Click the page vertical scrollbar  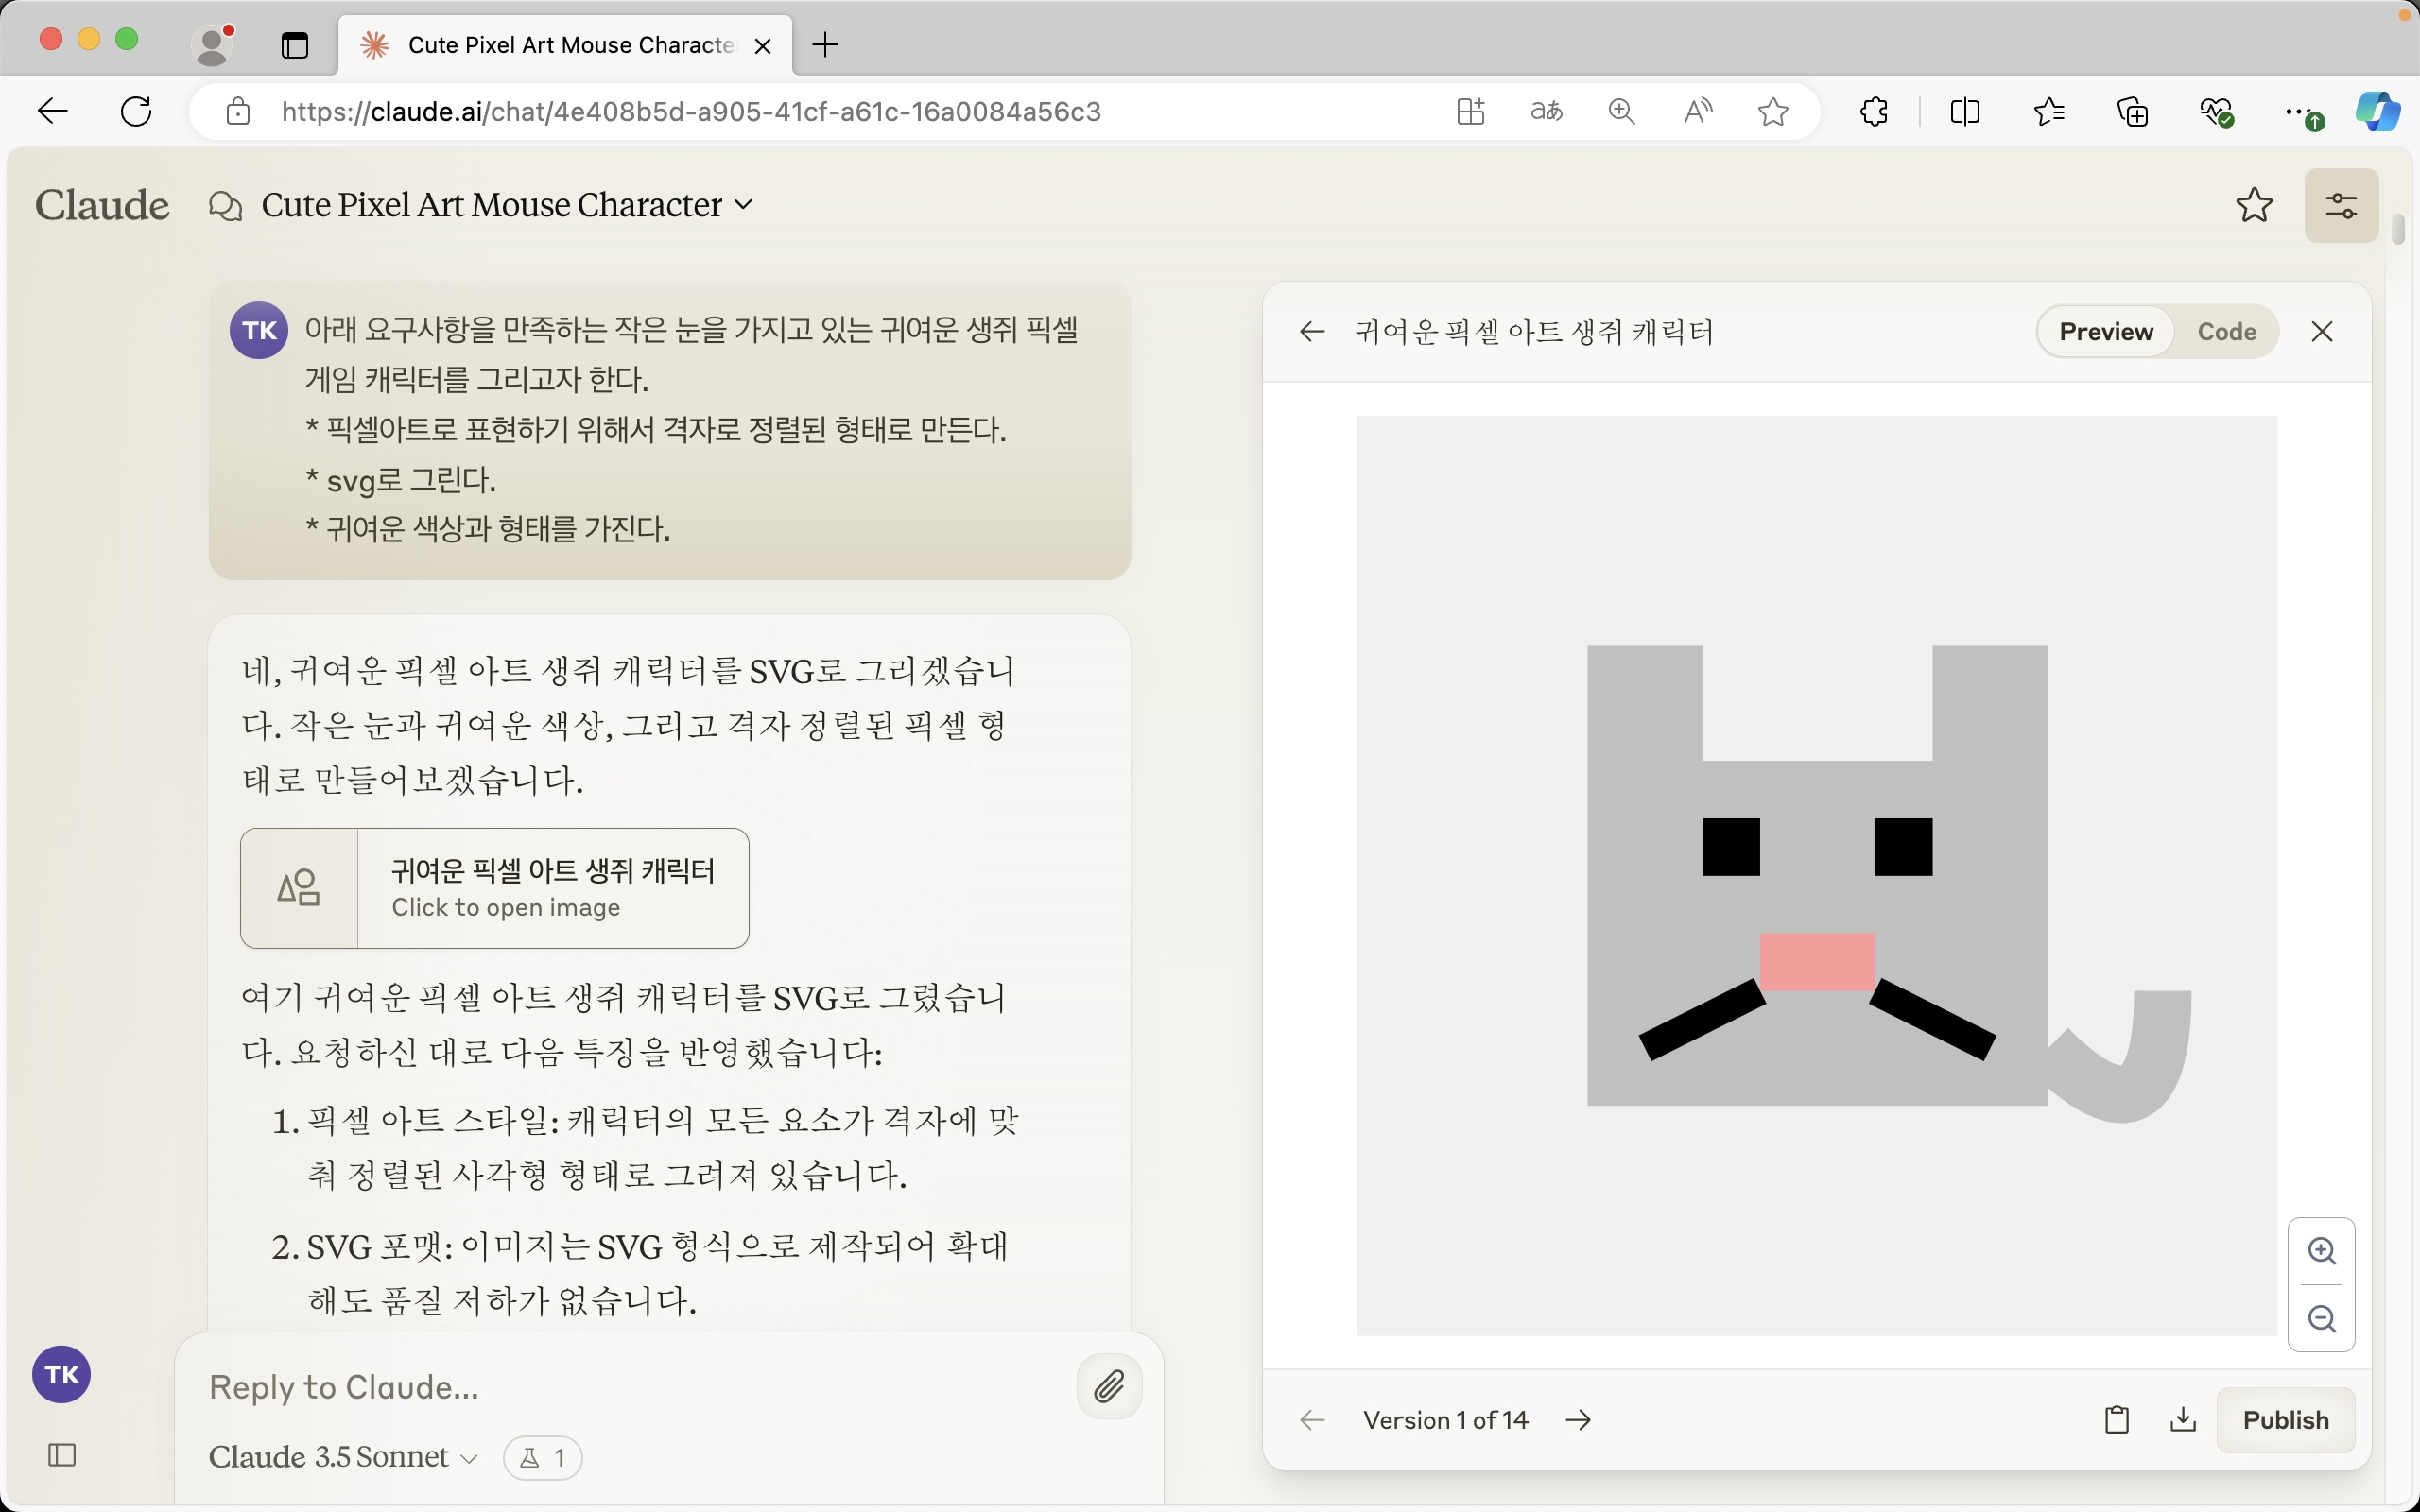tap(2398, 228)
